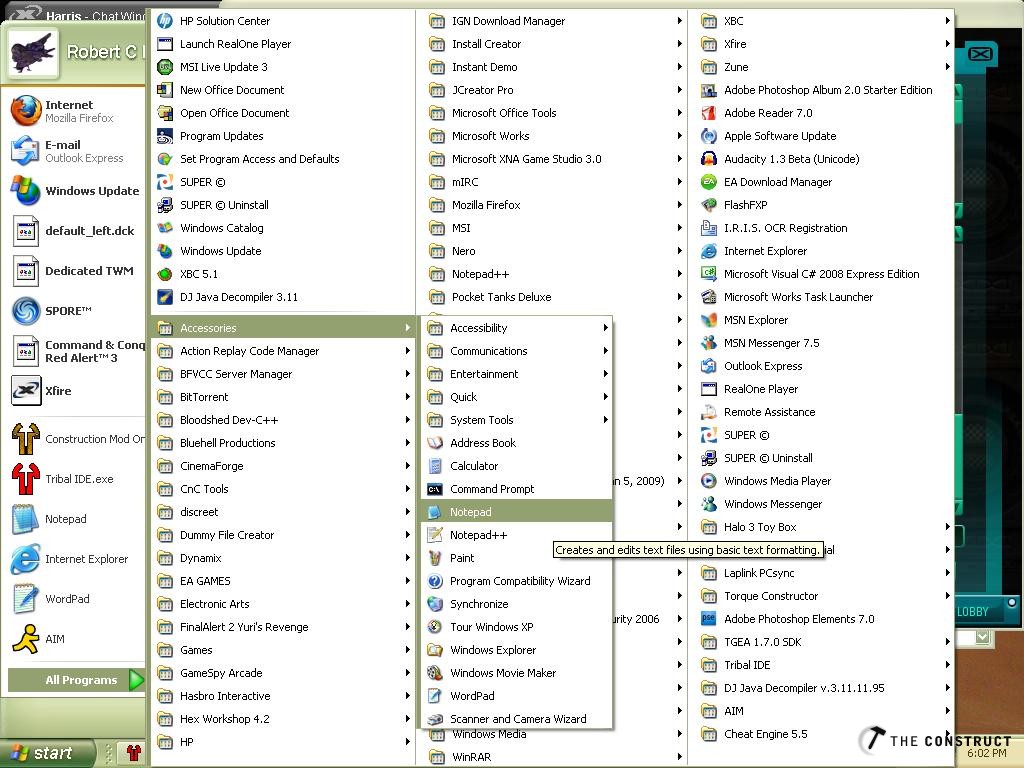Open Address Book in Accessories
Image resolution: width=1024 pixels, height=768 pixels.
(517, 443)
